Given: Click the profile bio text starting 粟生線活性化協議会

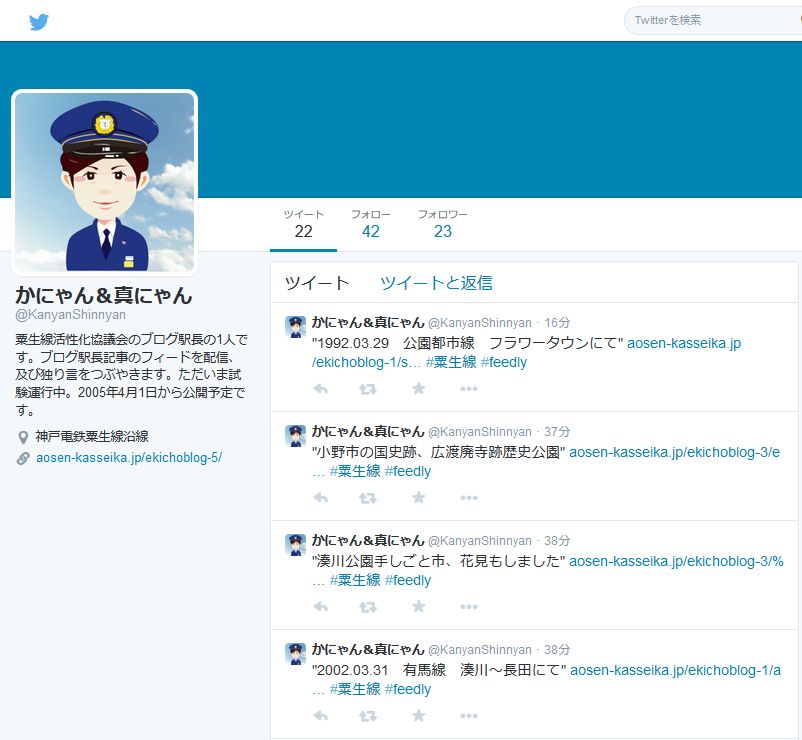Looking at the screenshot, I should pyautogui.click(x=131, y=375).
